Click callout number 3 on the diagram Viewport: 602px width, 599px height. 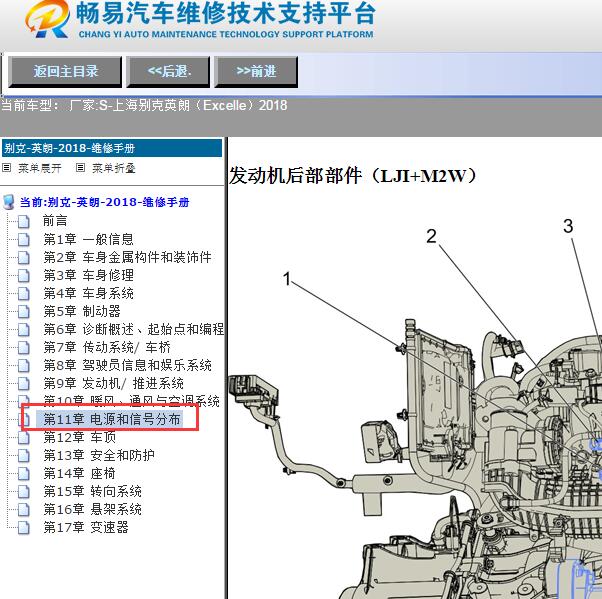568,226
